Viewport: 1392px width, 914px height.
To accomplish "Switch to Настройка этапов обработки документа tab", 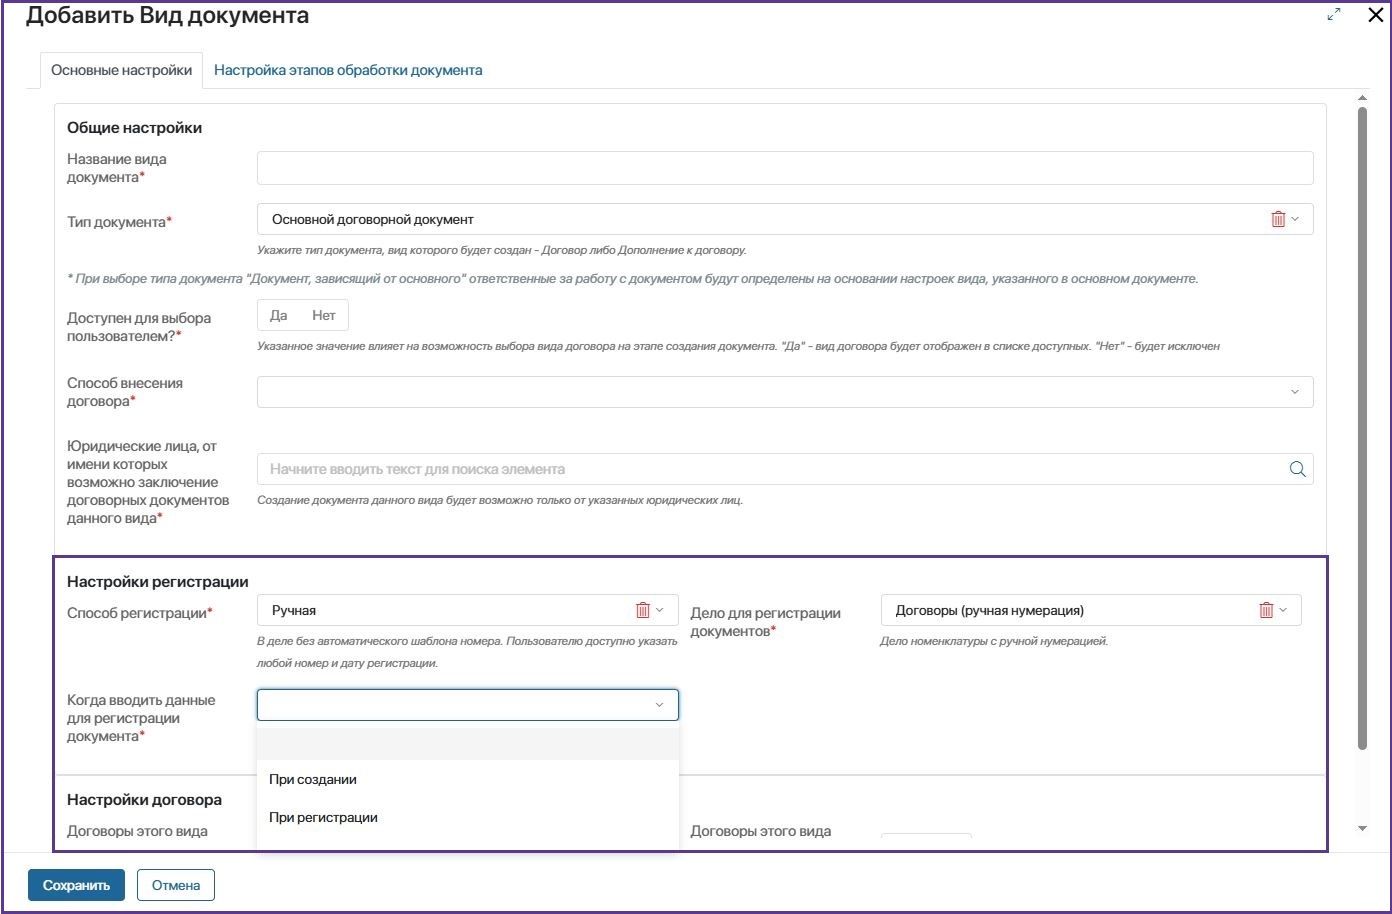I will [348, 70].
